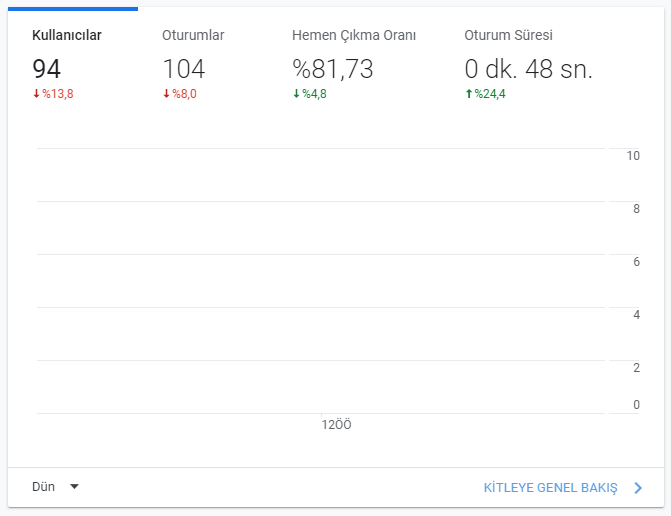Click the chevron next to KİTLEYE GENEL BAKIŞ

tap(638, 488)
